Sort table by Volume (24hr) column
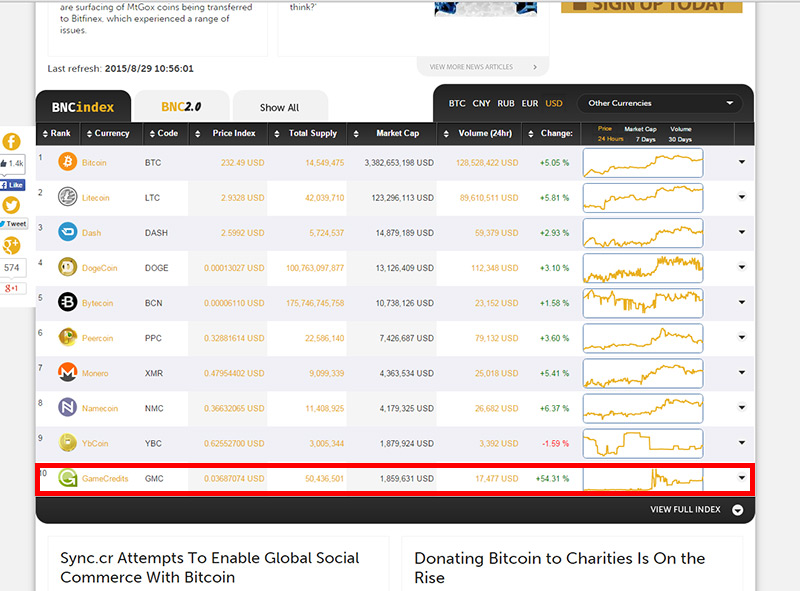Viewport: 800px width, 591px height. tap(478, 133)
